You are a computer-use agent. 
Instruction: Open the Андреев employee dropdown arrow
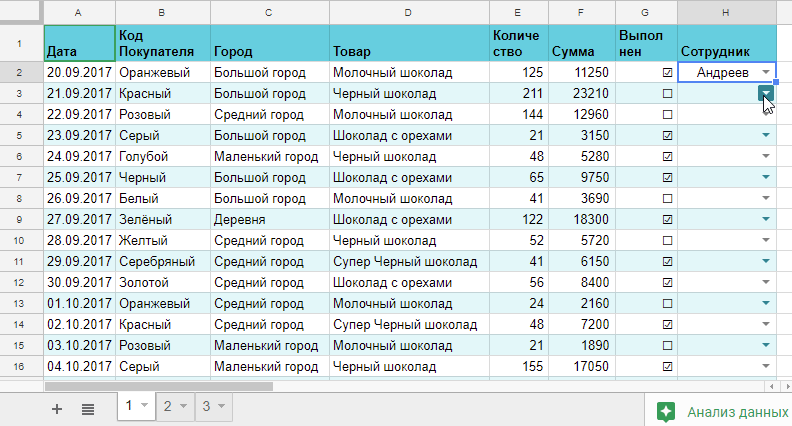pos(766,72)
